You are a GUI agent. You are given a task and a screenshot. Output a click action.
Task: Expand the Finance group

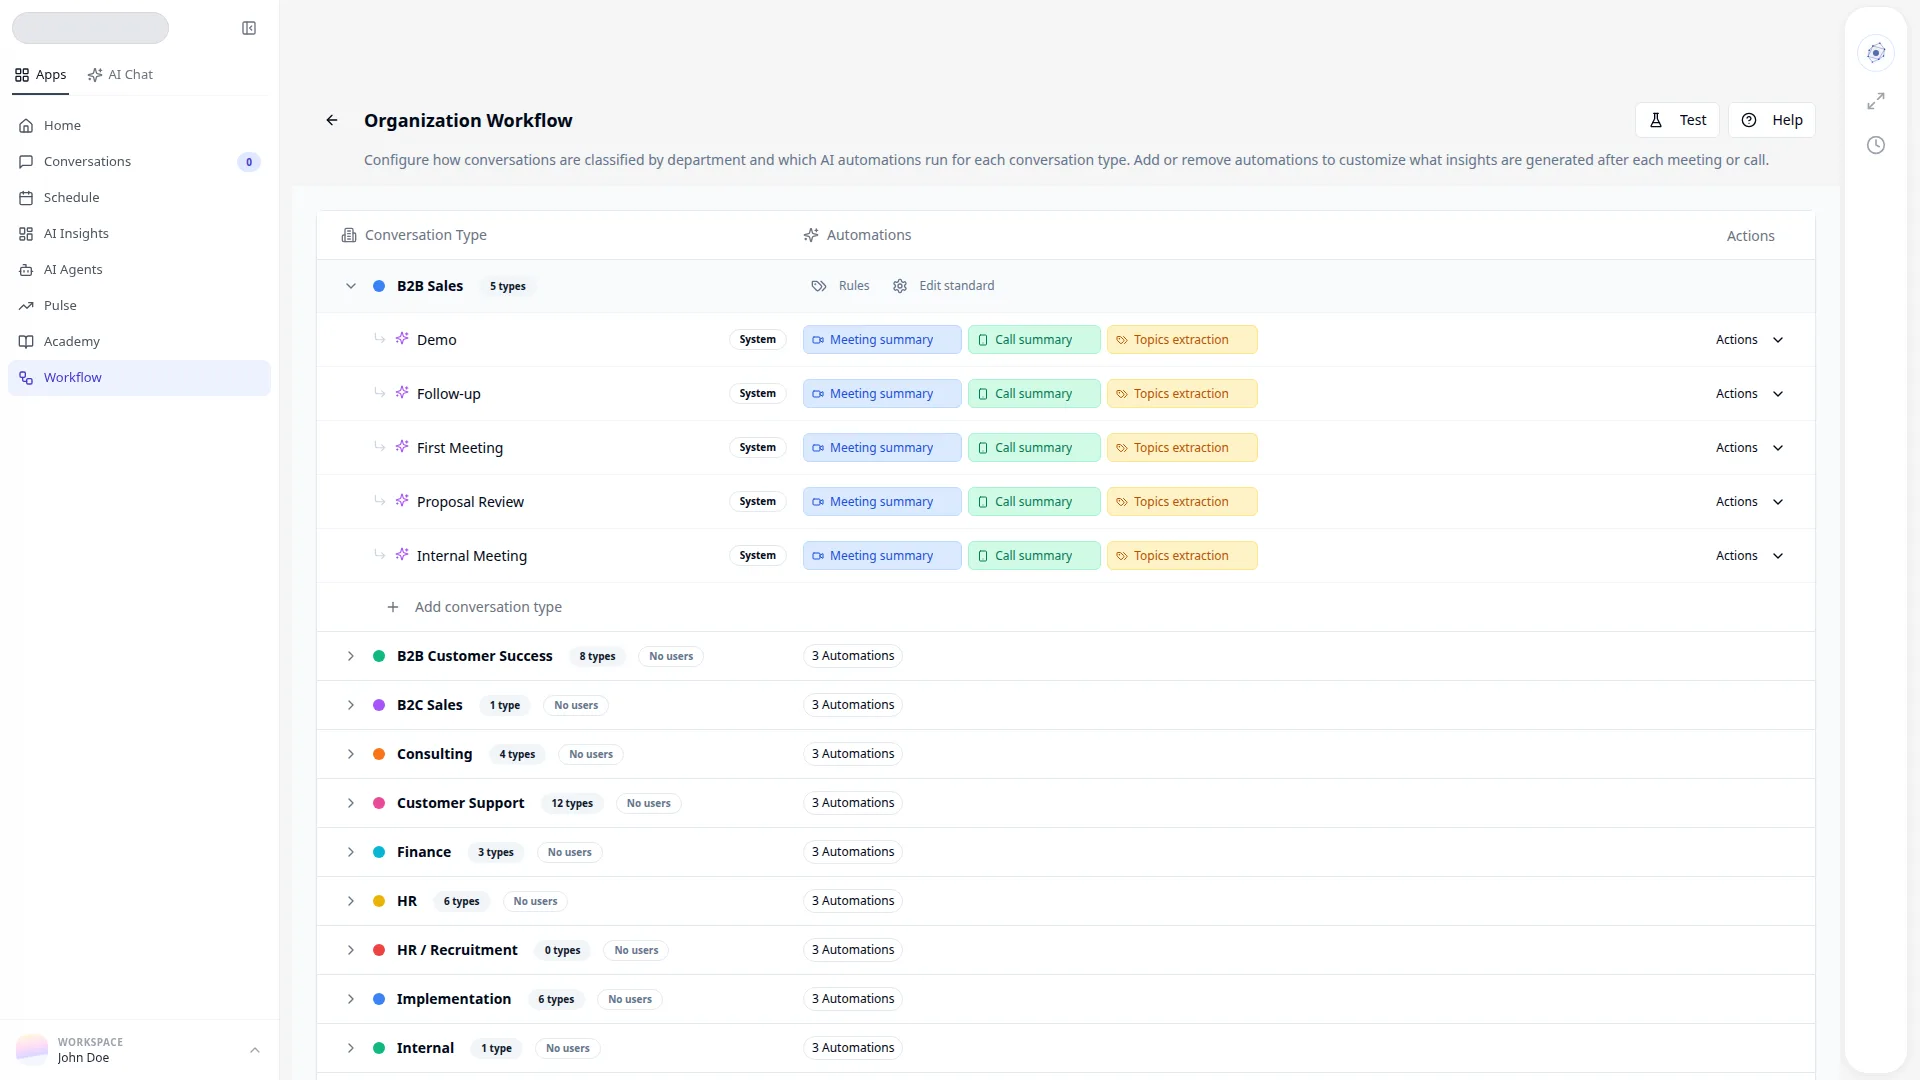351,852
